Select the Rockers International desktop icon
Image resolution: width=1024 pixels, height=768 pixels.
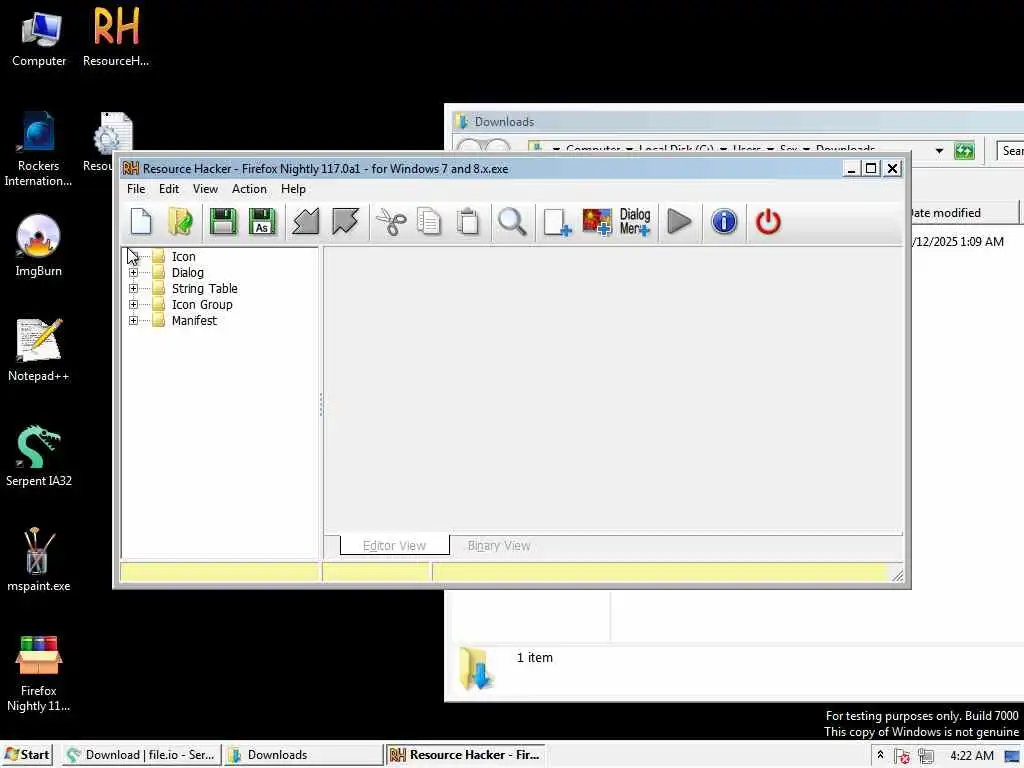click(38, 150)
